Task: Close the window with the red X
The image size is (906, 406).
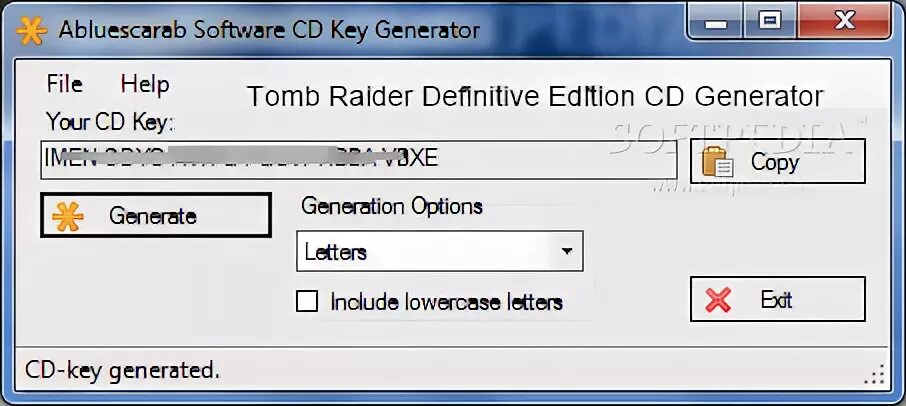Action: tap(844, 23)
